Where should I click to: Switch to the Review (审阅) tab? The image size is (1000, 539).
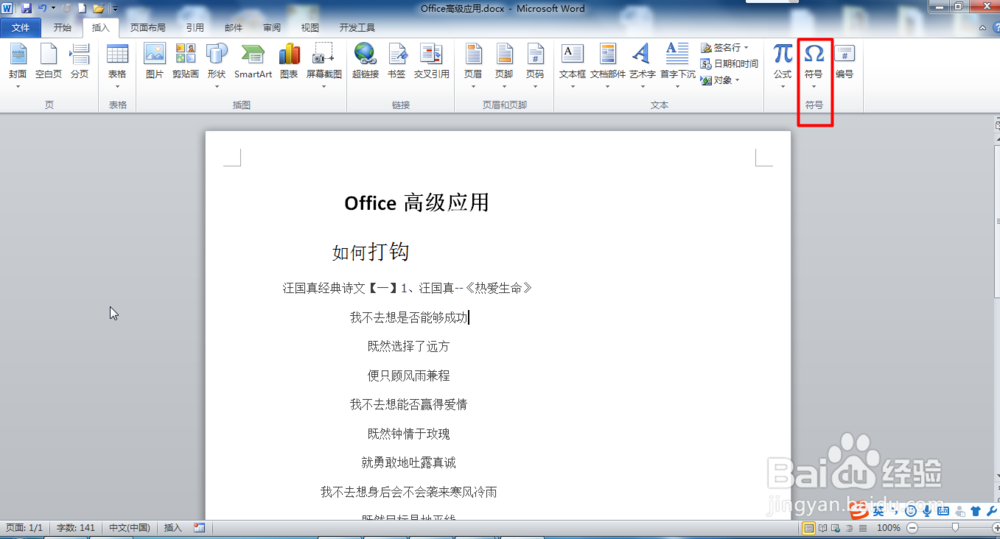(272, 27)
